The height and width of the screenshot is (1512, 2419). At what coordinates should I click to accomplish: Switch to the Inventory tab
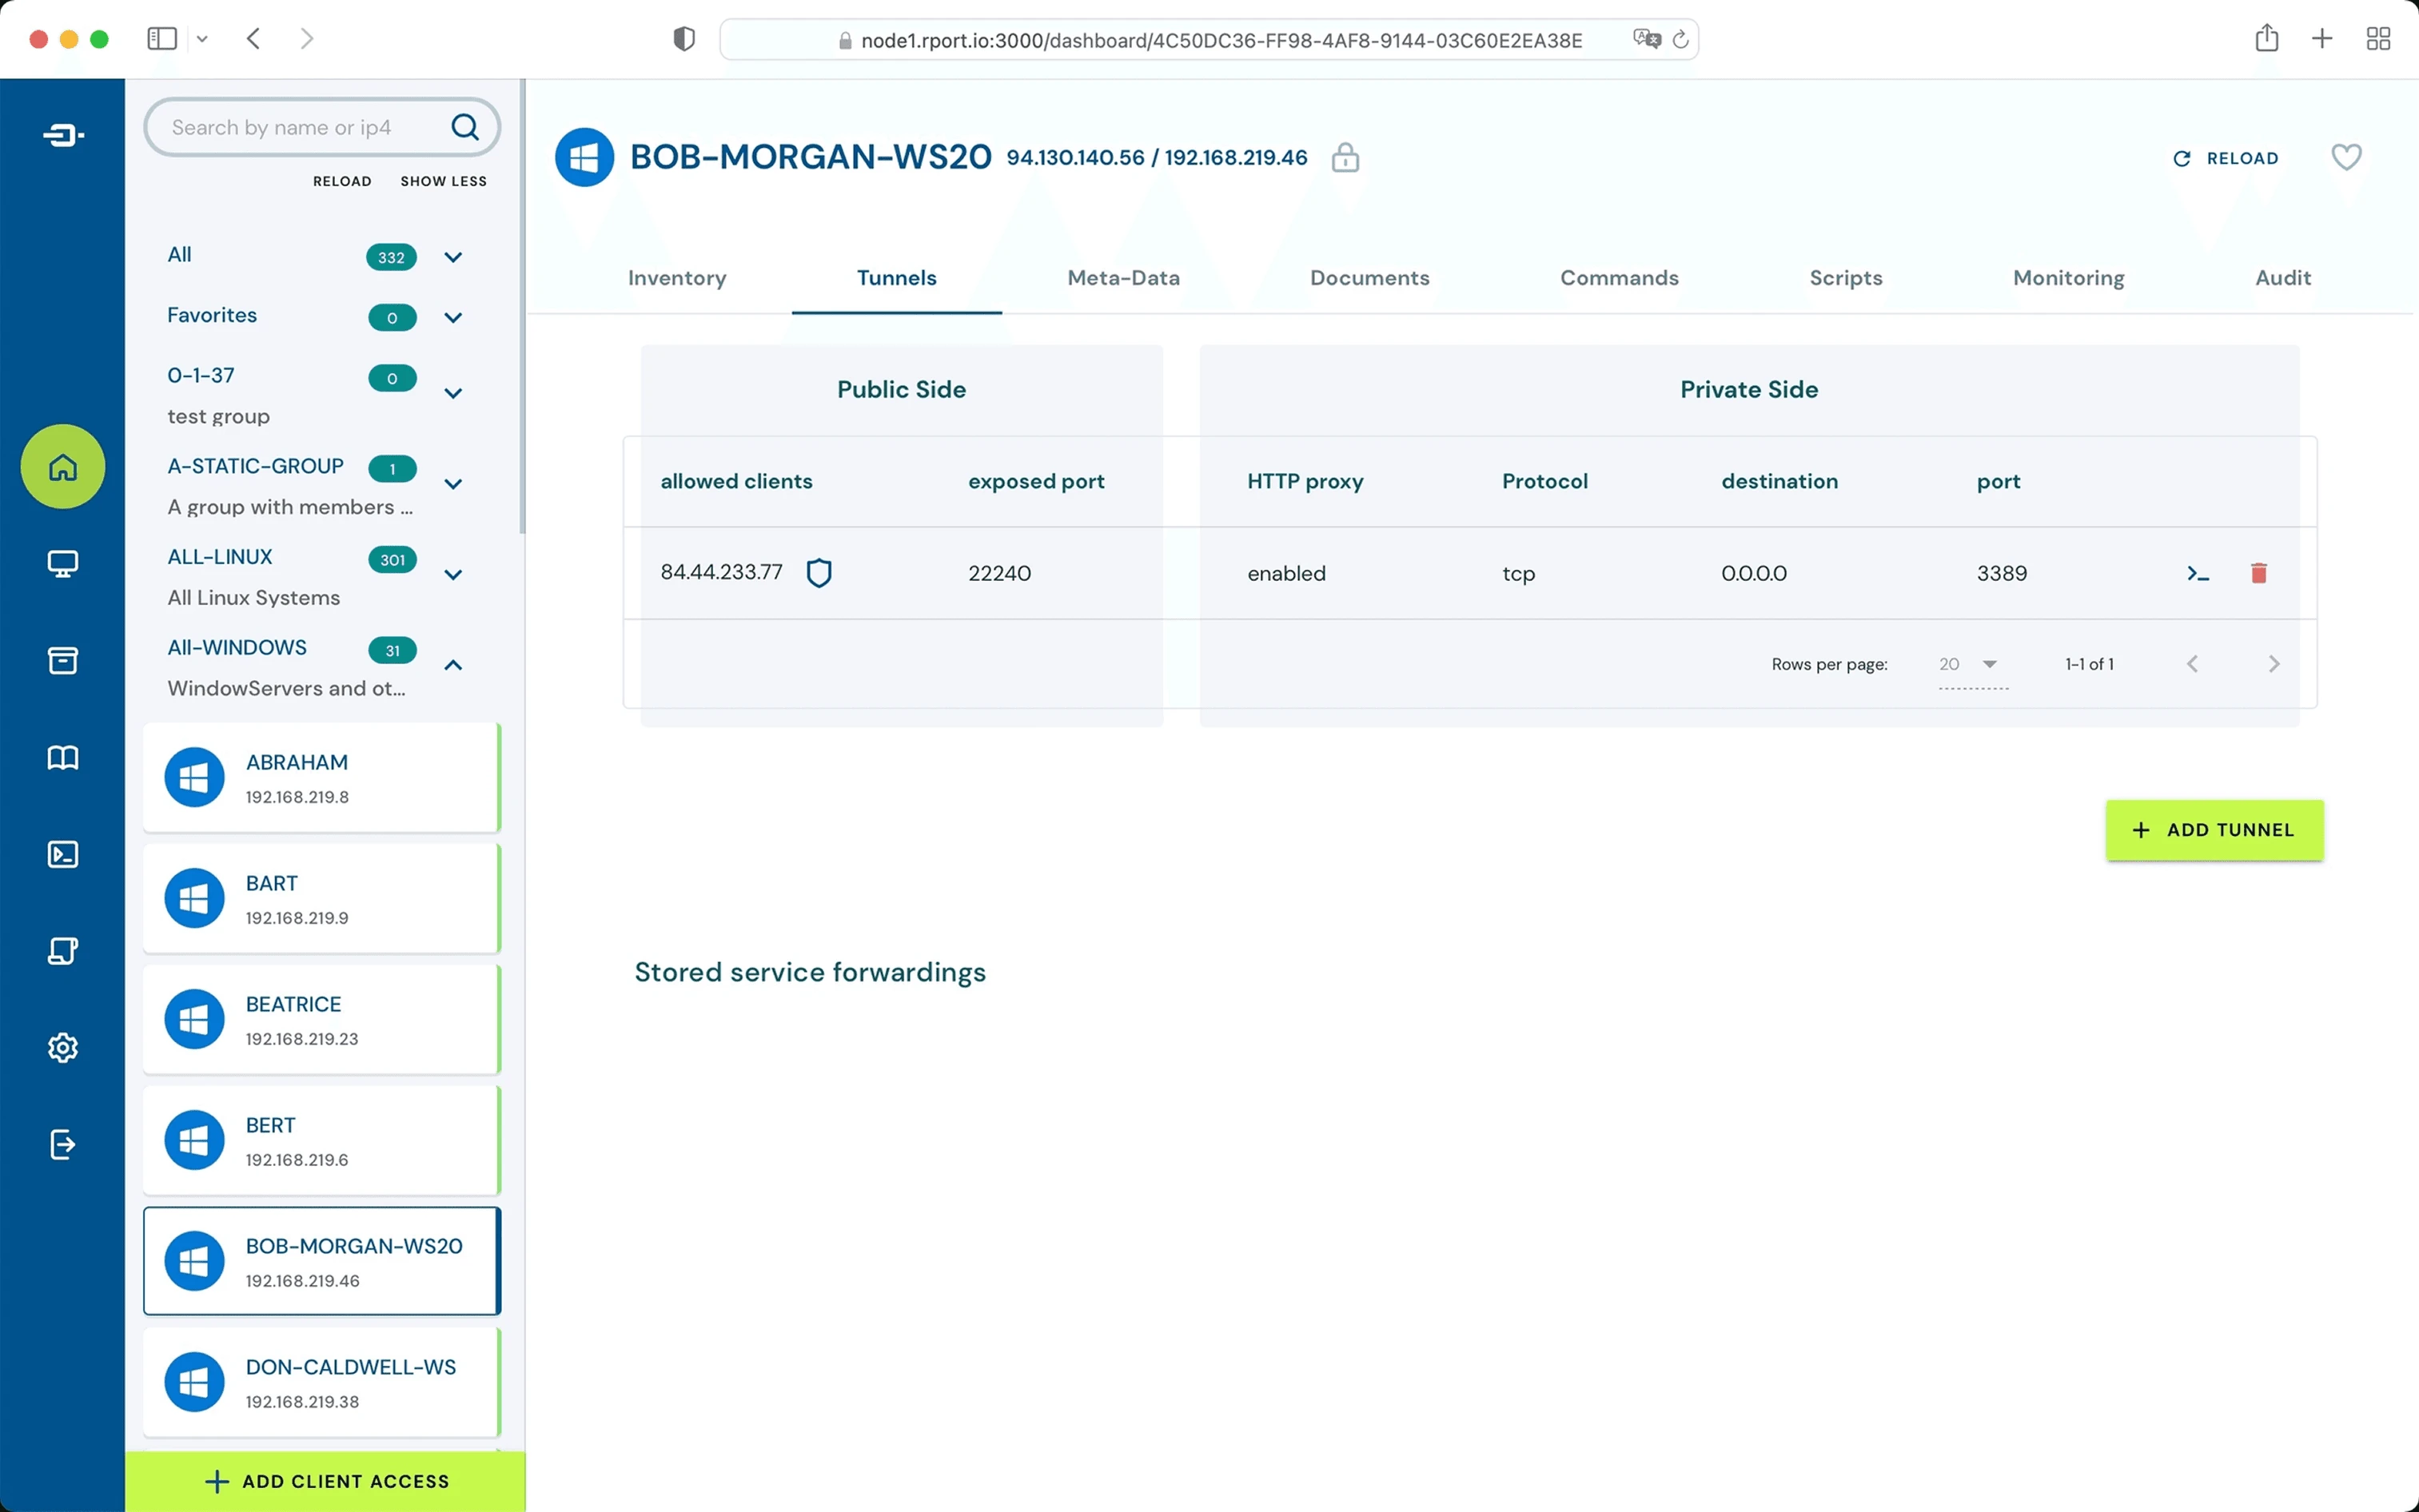677,278
